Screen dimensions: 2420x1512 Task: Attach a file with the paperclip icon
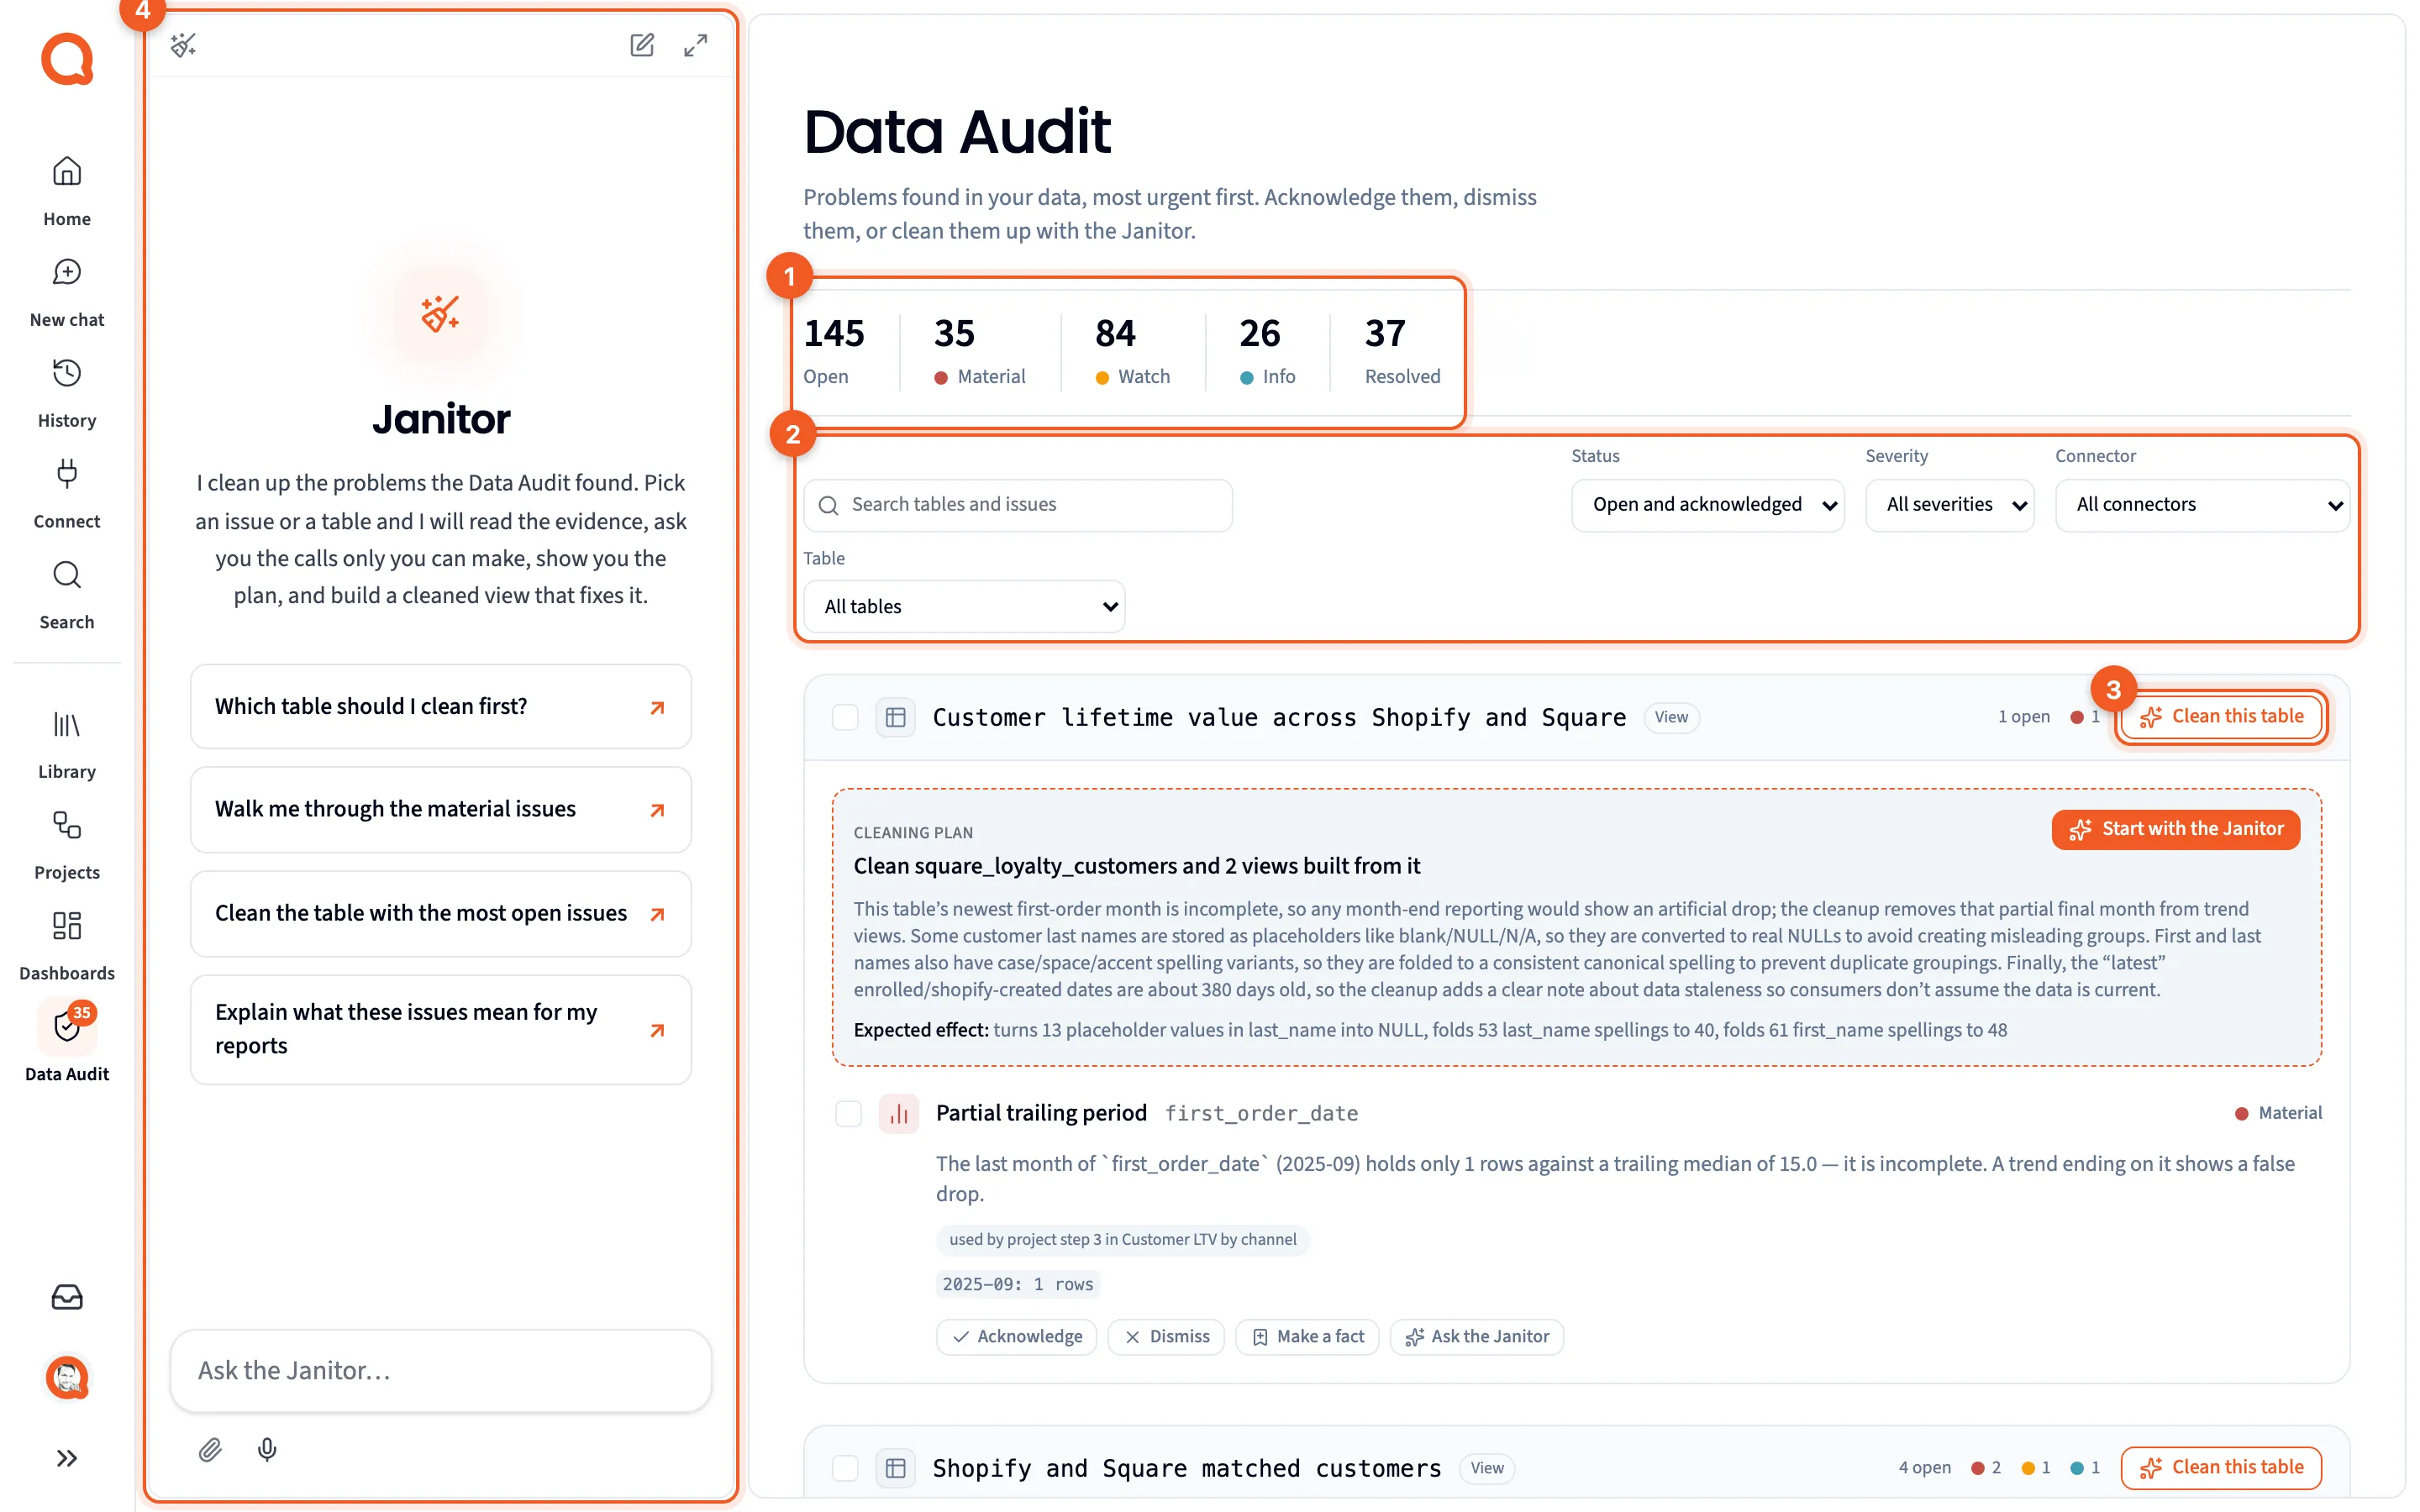click(x=209, y=1449)
